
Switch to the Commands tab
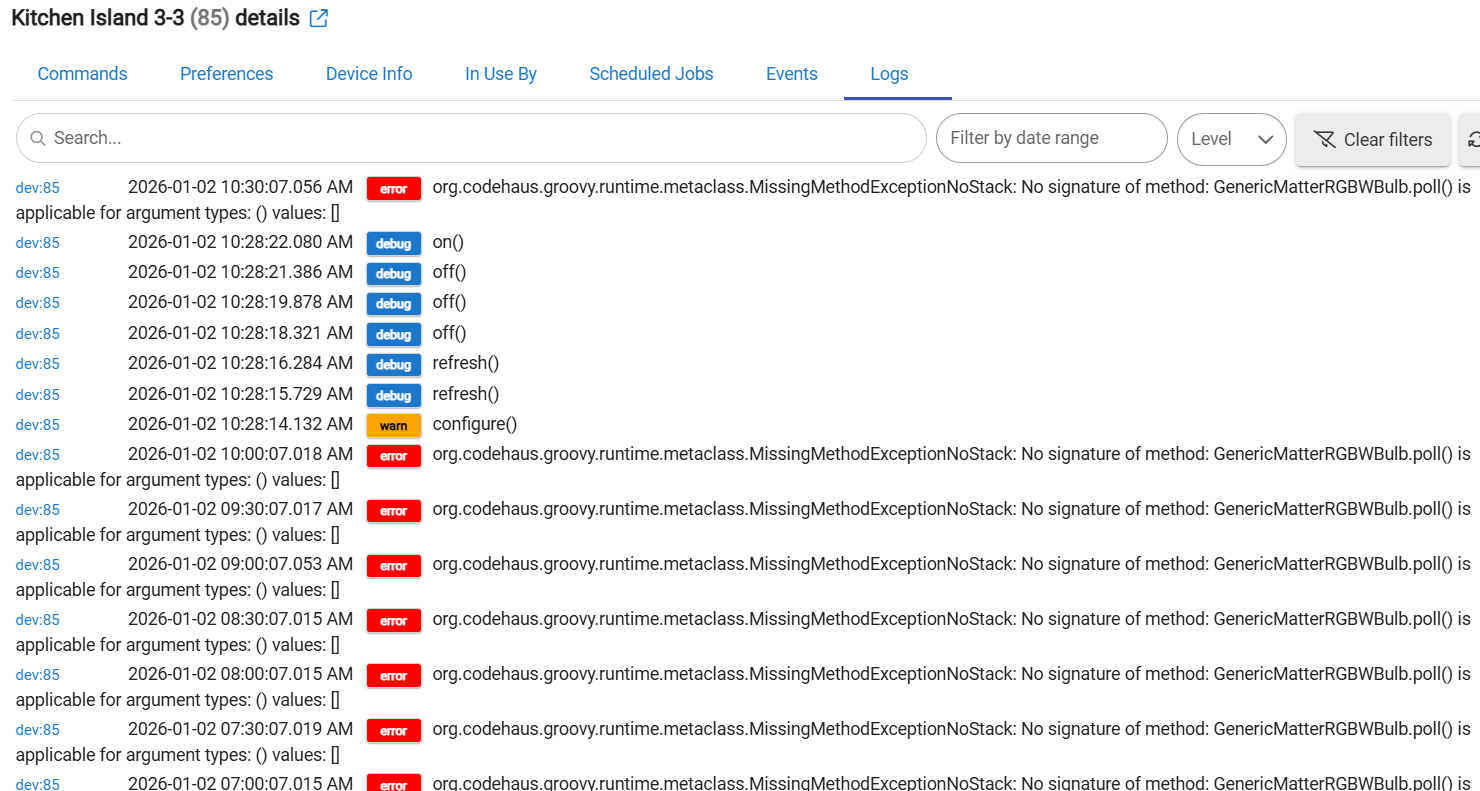(82, 74)
